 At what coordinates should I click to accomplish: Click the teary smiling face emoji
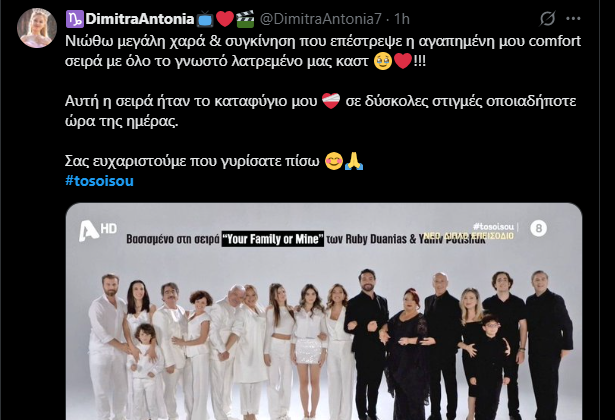pos(383,61)
